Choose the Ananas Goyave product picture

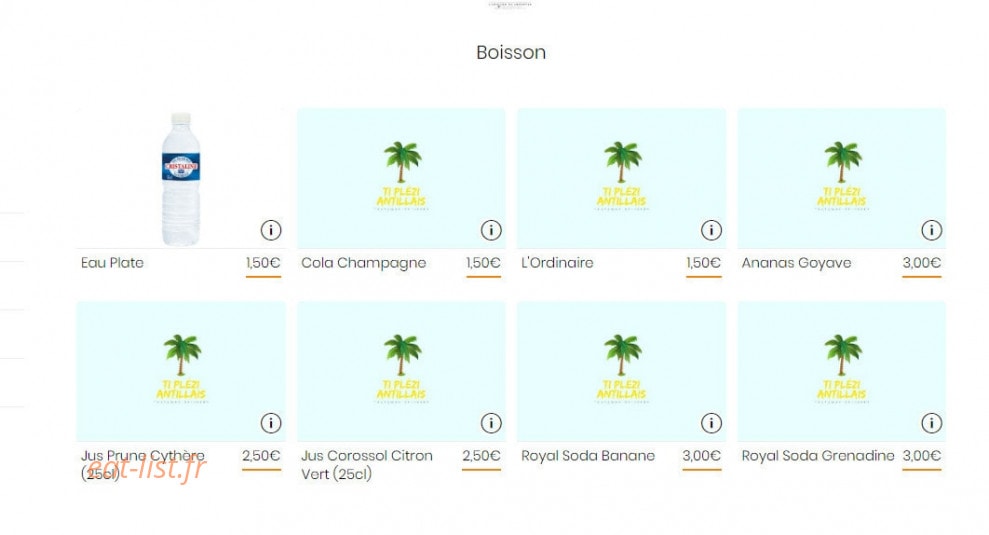coord(841,179)
